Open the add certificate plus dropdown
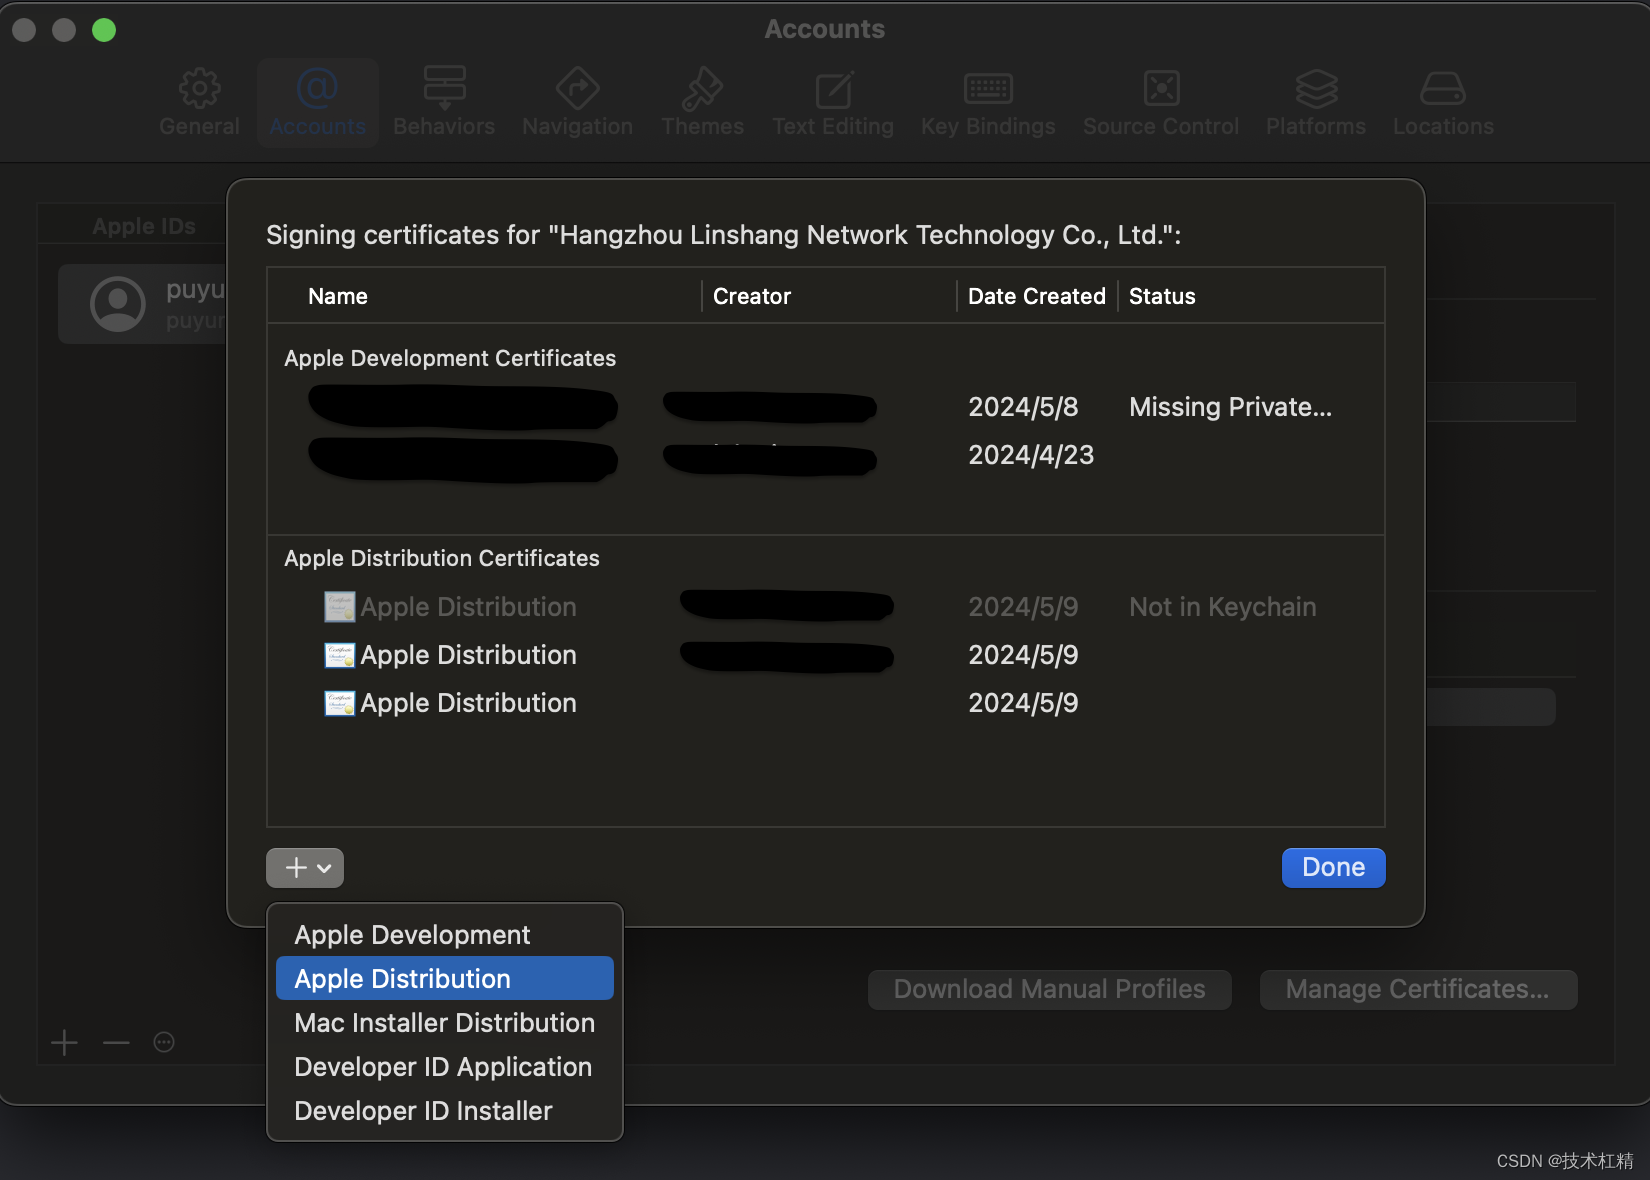The width and height of the screenshot is (1650, 1180). (305, 868)
